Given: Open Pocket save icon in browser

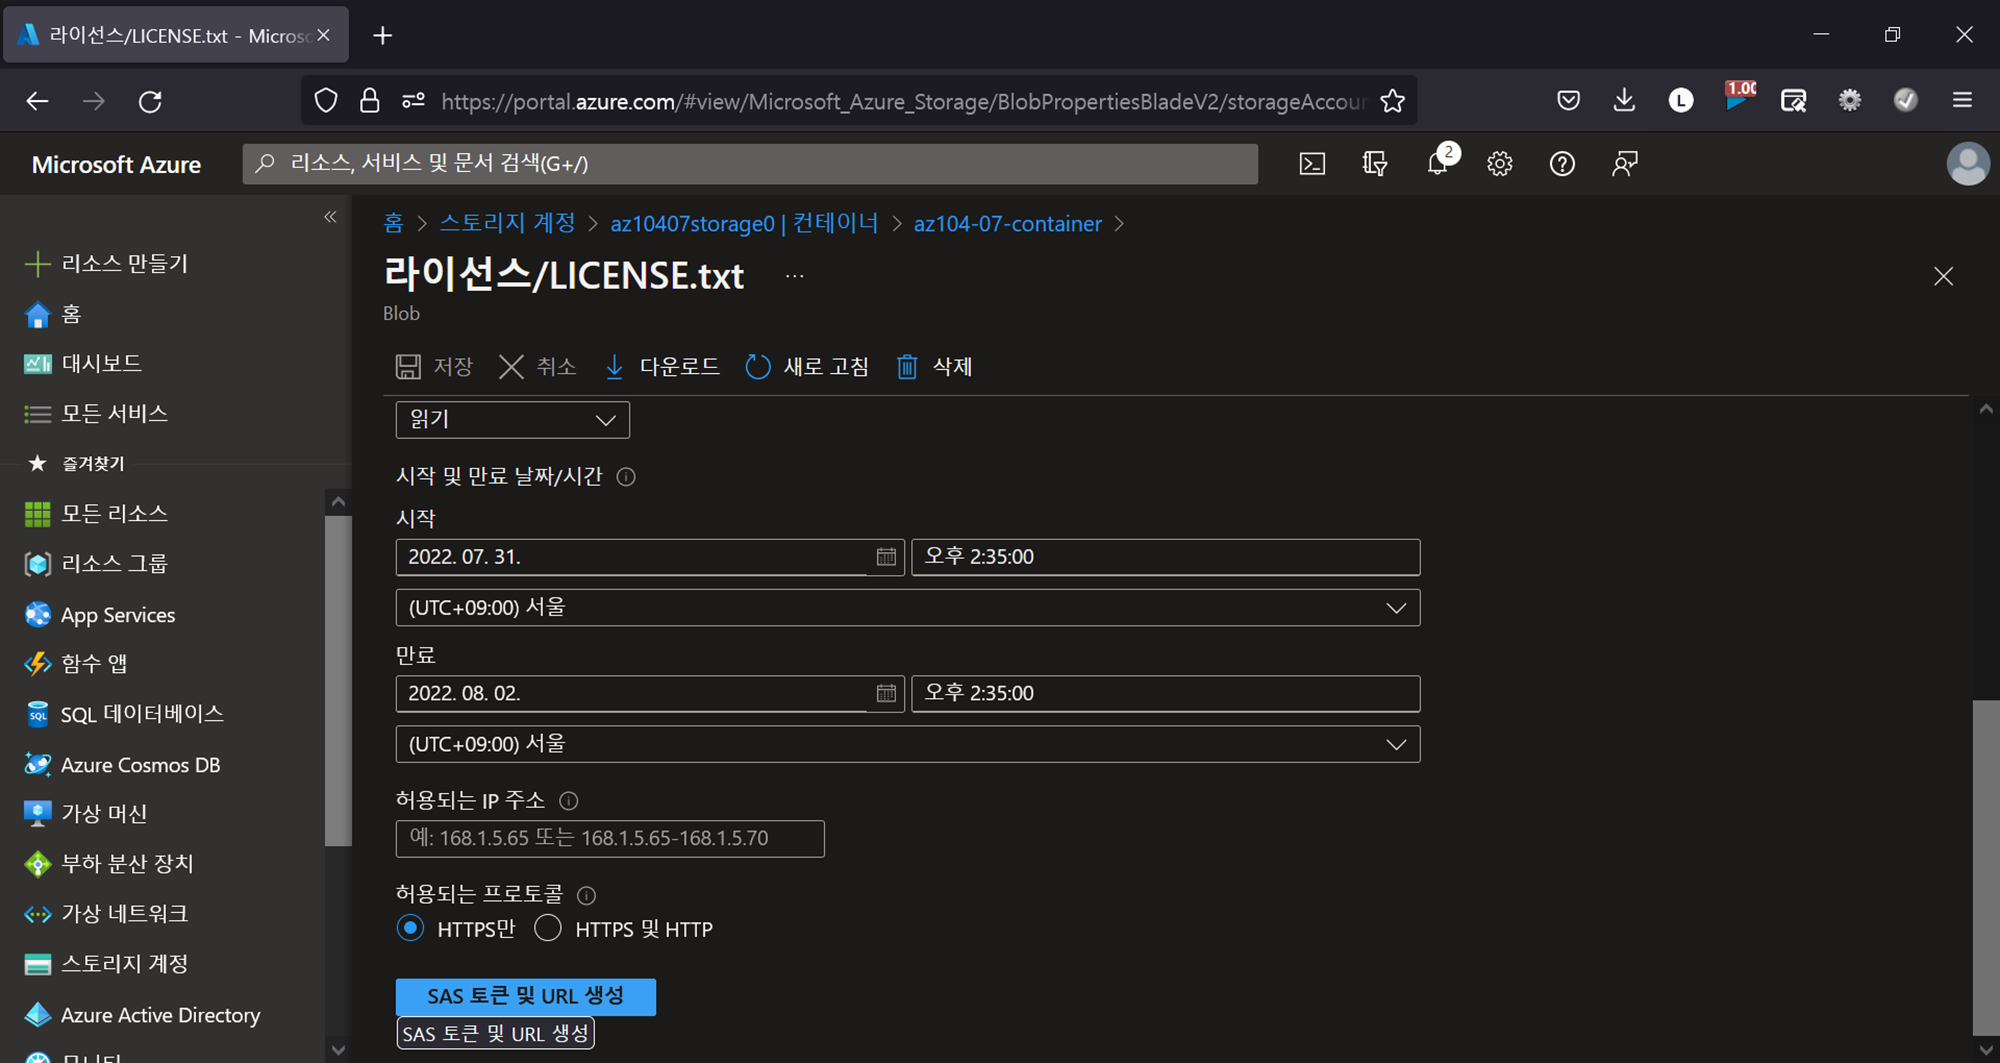Looking at the screenshot, I should [x=1568, y=100].
